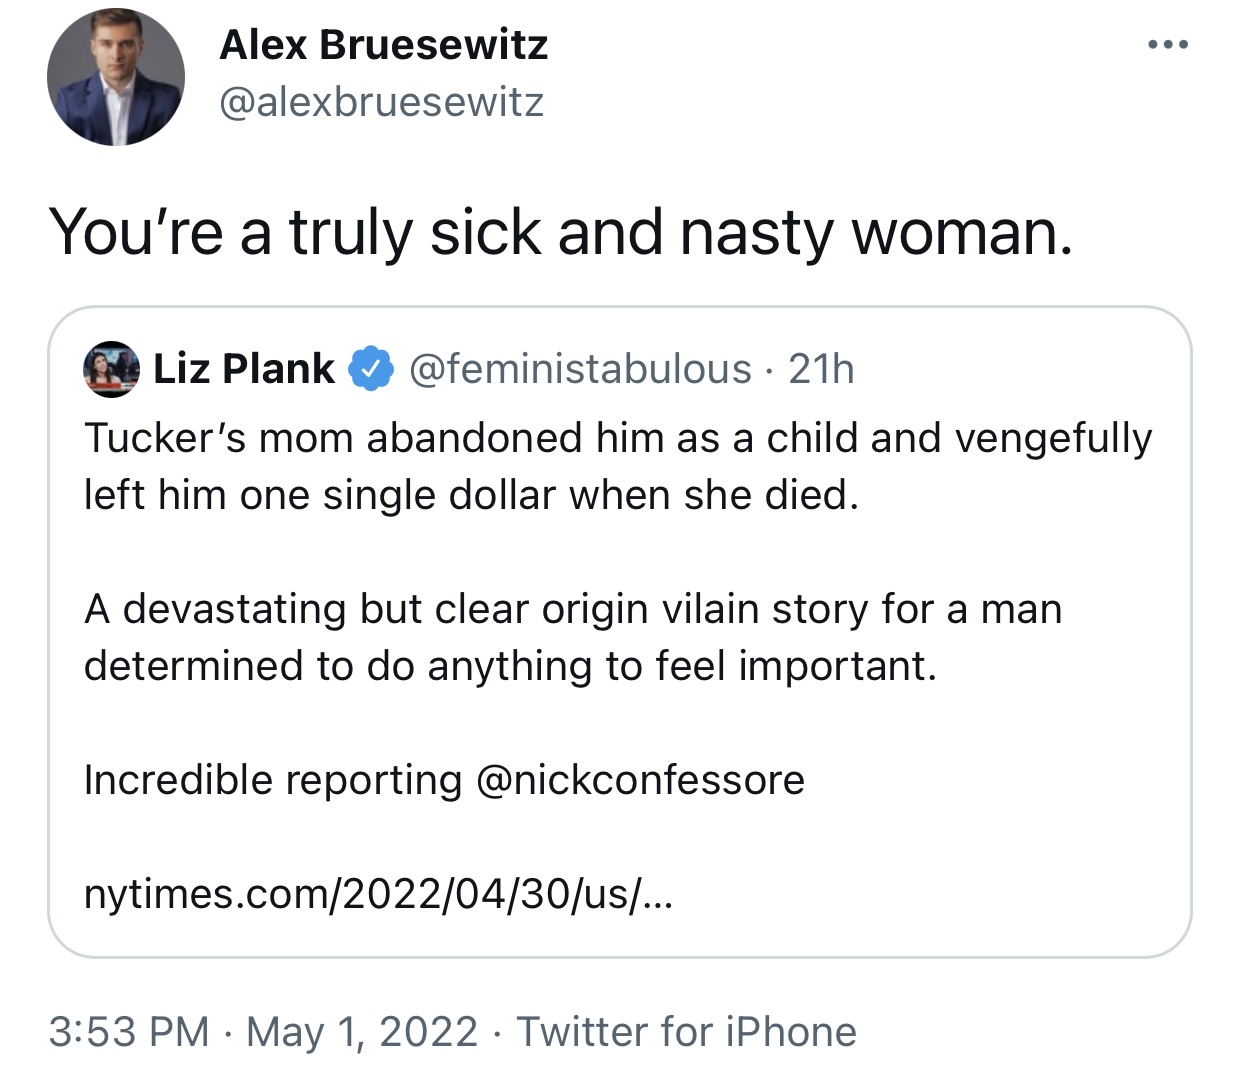Click Liz Plank's small avatar
Image resolution: width=1241 pixels, height=1092 pixels.
tap(111, 369)
